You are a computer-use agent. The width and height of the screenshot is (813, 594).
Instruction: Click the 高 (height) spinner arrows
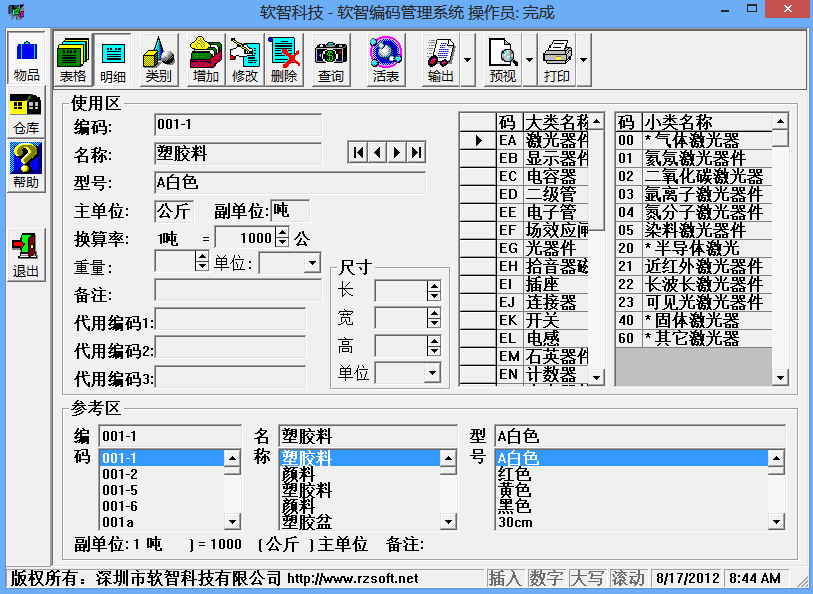pyautogui.click(x=434, y=346)
